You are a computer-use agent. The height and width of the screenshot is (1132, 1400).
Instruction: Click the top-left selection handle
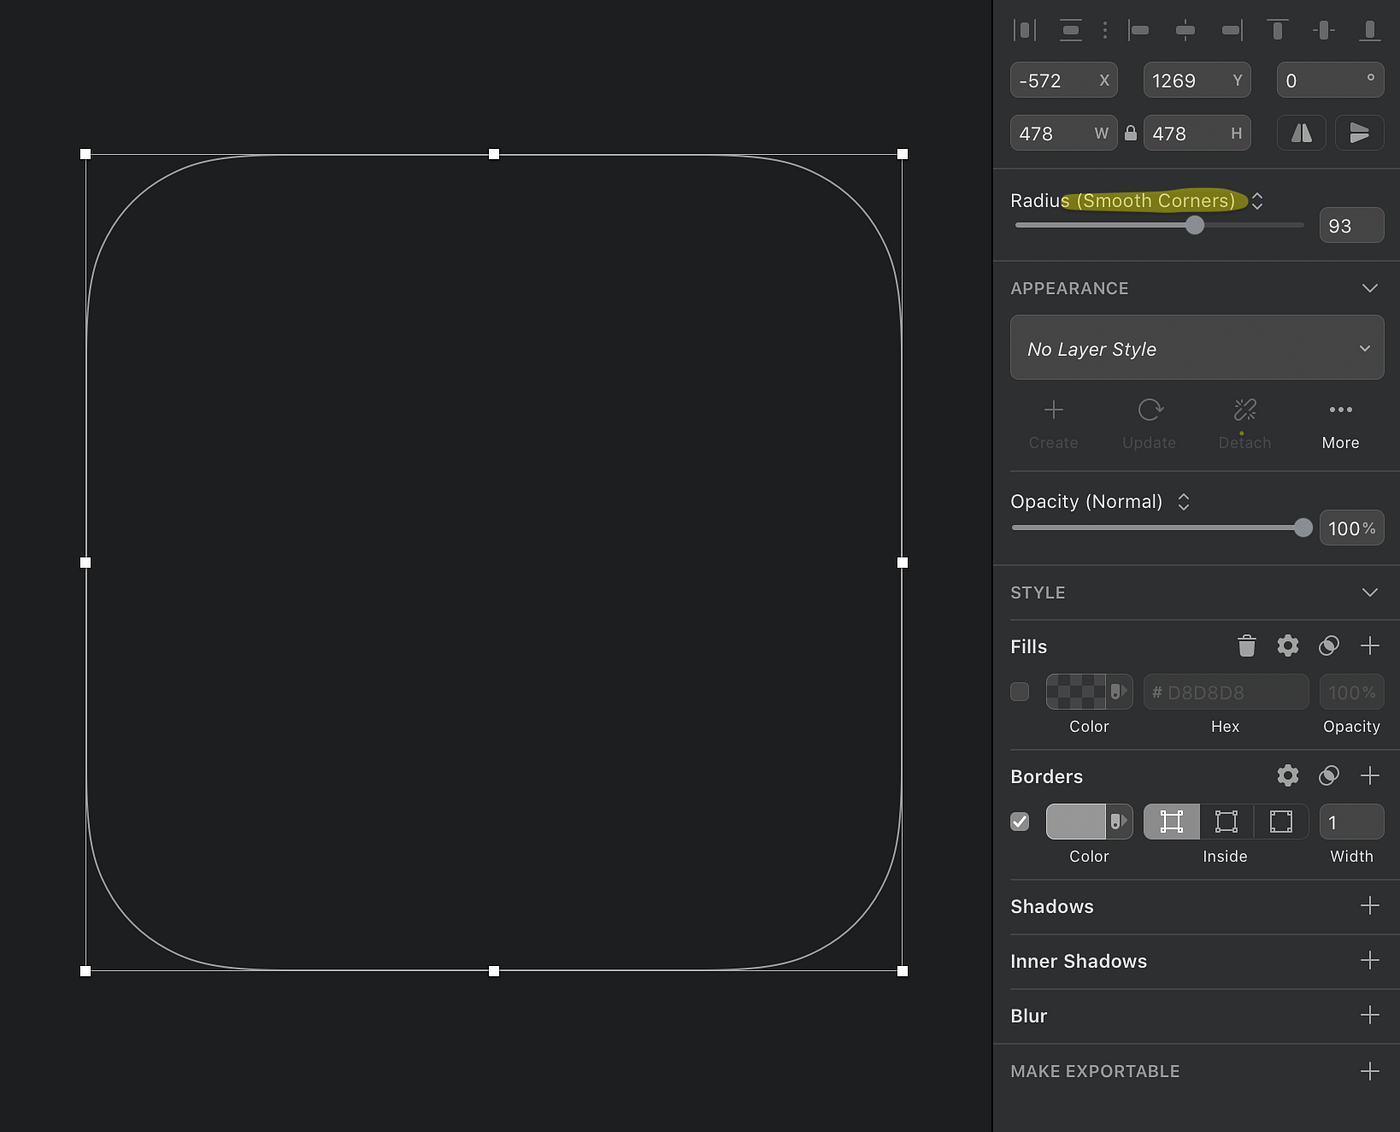[86, 154]
